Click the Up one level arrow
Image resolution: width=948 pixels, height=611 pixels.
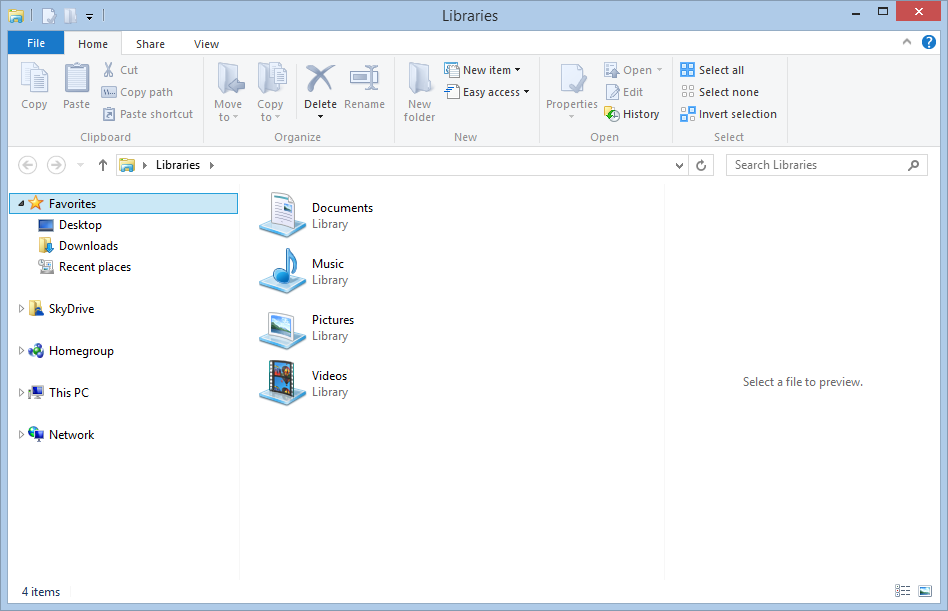tap(102, 165)
